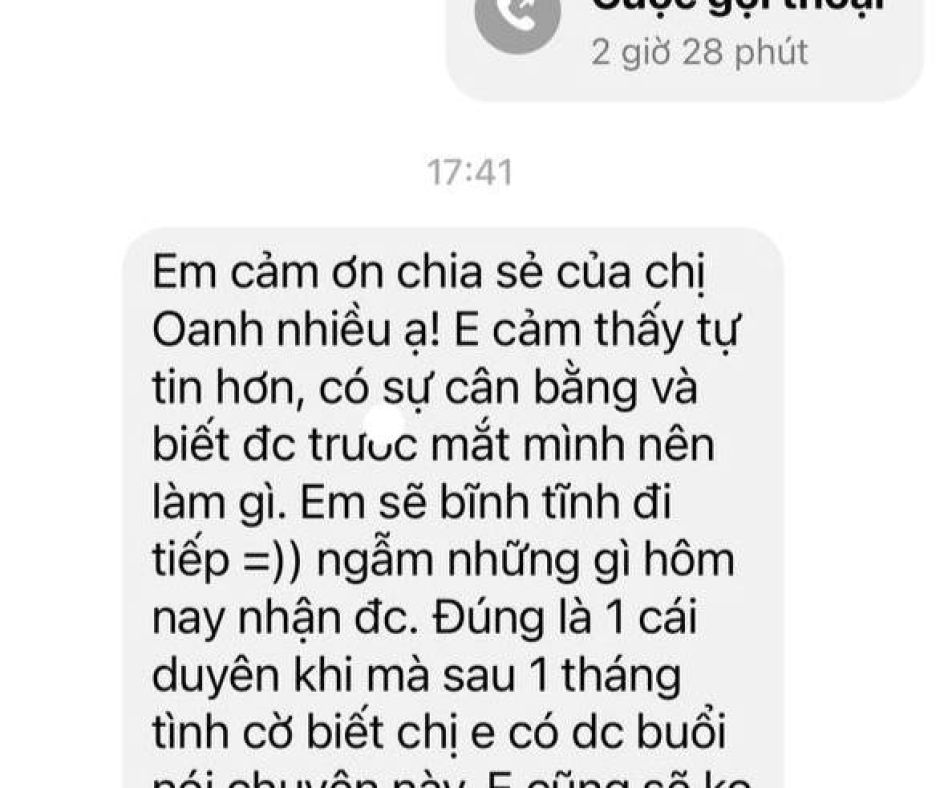Click the phrase "tình cờ" in the message
This screenshot has width=940, height=788.
pyautogui.click(x=224, y=732)
